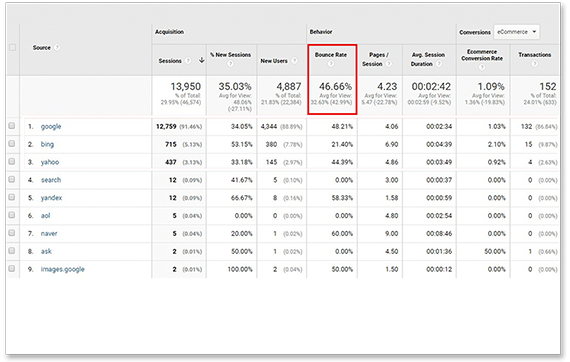Check the box for the naver row
Image resolution: width=570 pixels, height=362 pixels.
tap(12, 233)
